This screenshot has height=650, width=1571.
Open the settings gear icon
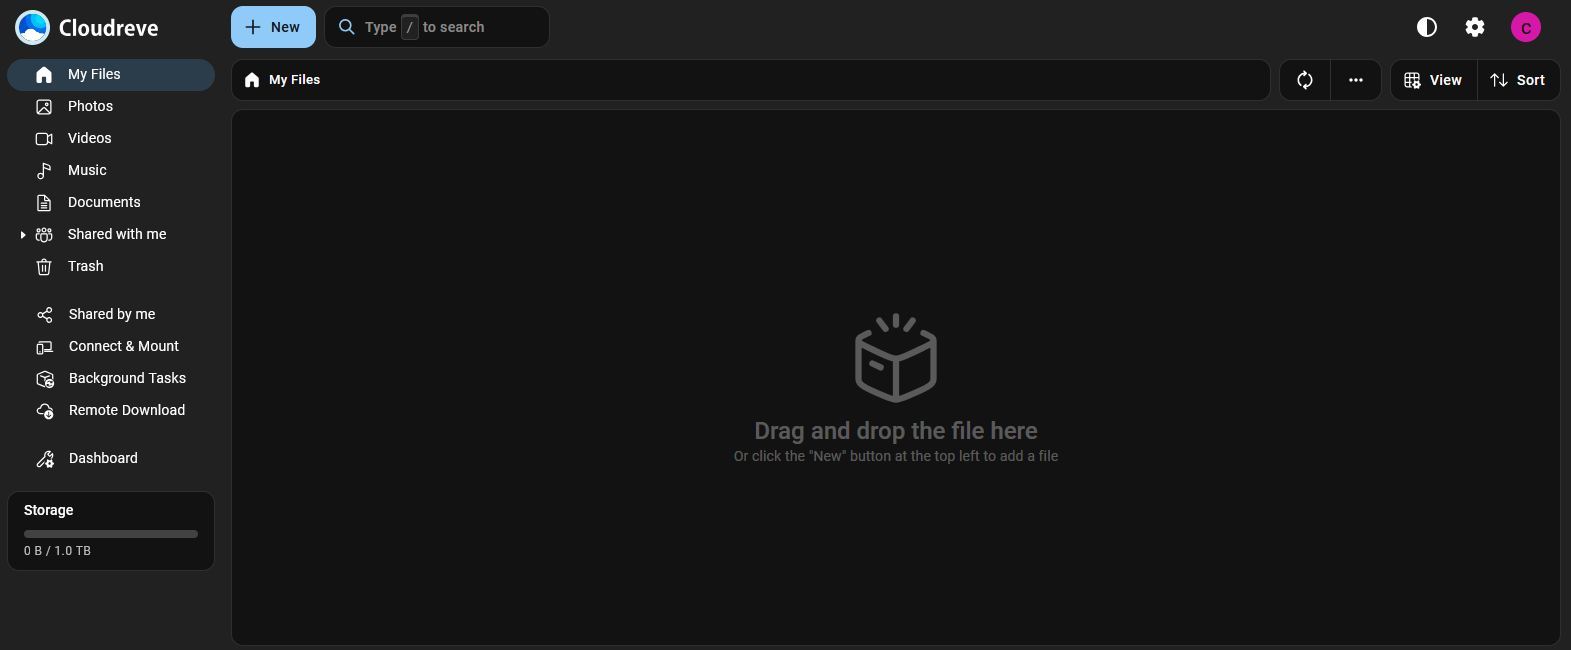[1474, 27]
